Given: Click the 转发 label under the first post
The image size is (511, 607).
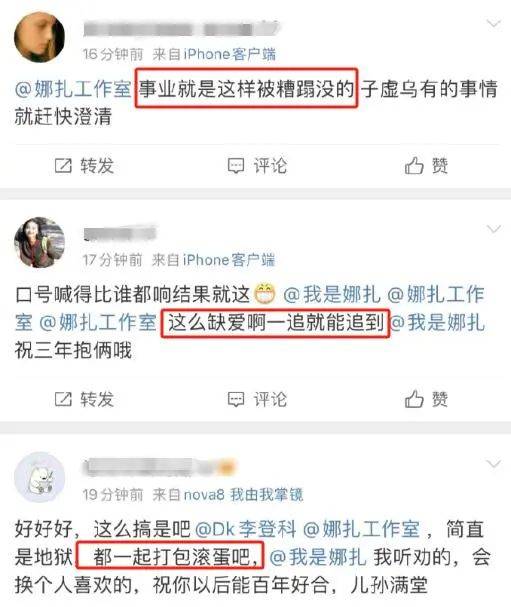Looking at the screenshot, I should pyautogui.click(x=97, y=166).
